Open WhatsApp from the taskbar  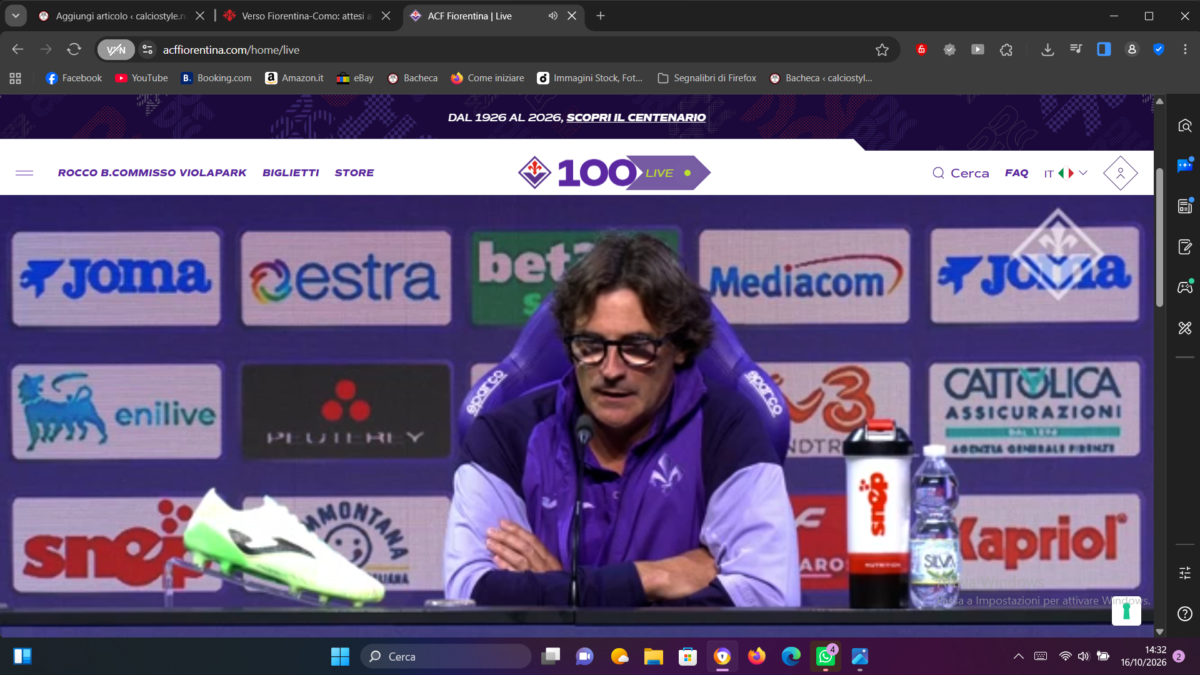point(825,656)
